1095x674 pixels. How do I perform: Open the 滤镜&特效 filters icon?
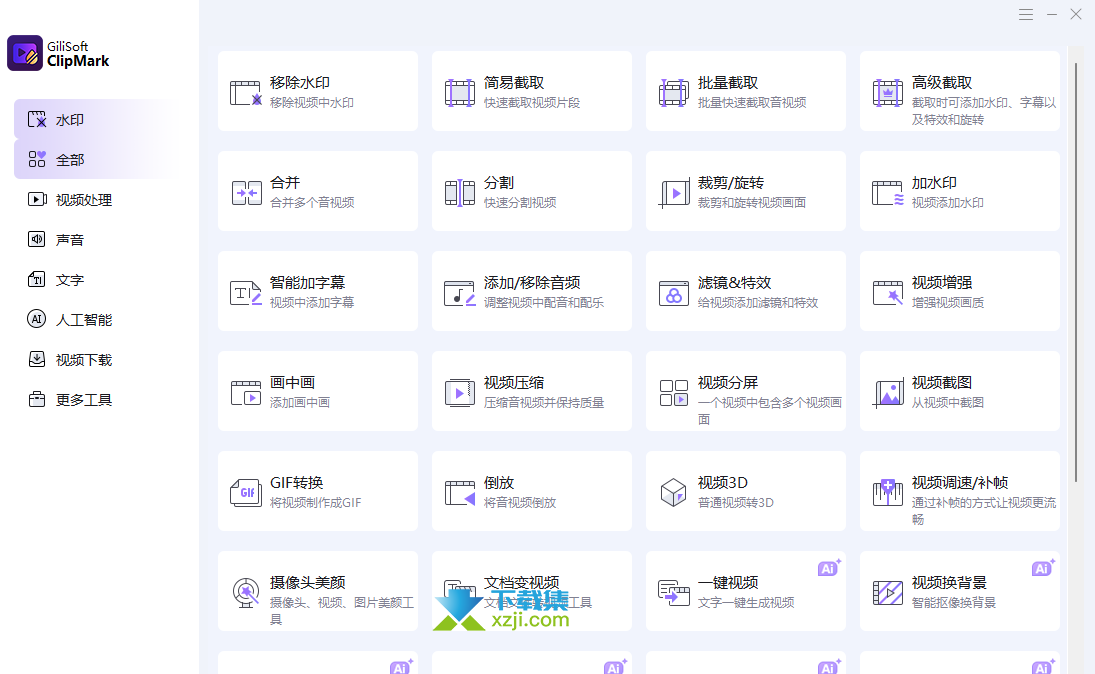673,293
